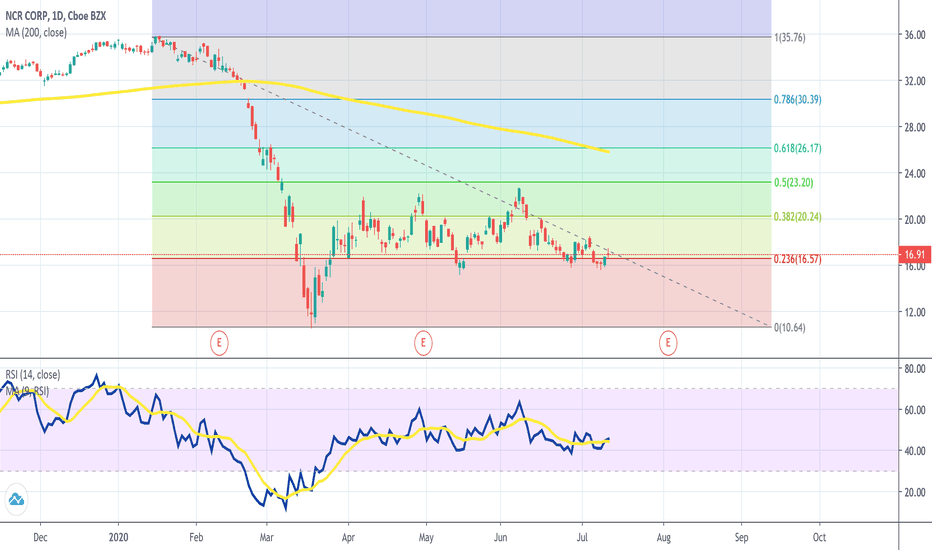Viewport: 932px width, 550px height.
Task: Click the 60.00 RSI axis label
Action: tap(915, 410)
